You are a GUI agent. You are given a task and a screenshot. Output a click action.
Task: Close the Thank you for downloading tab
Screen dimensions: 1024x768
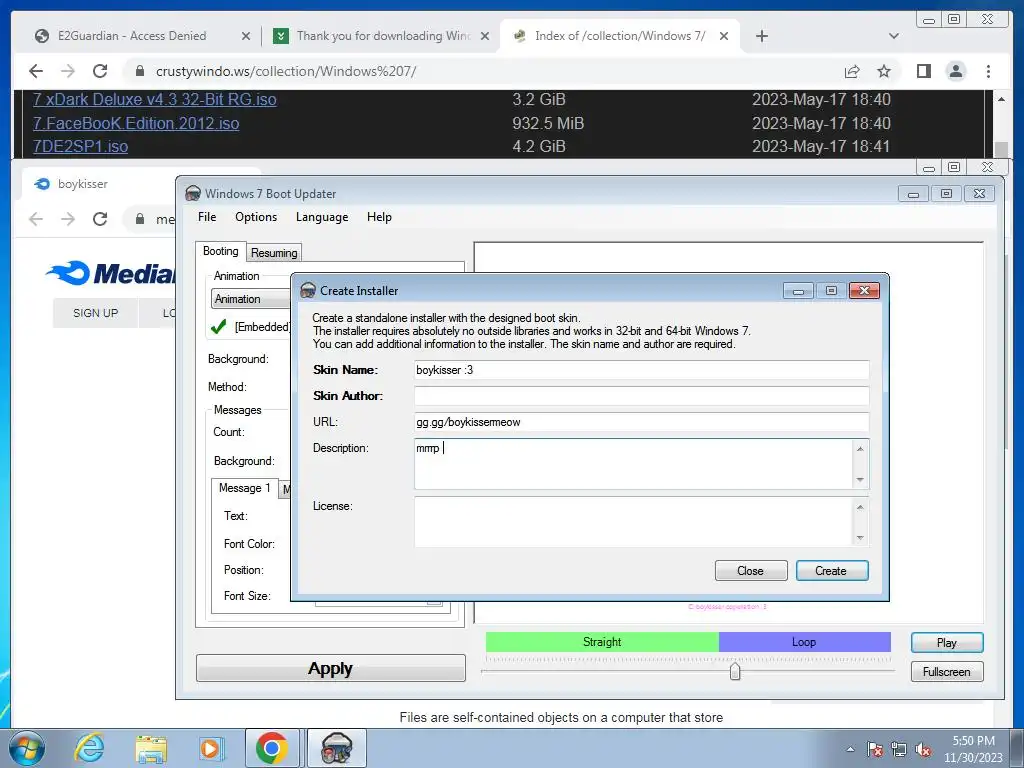point(485,36)
